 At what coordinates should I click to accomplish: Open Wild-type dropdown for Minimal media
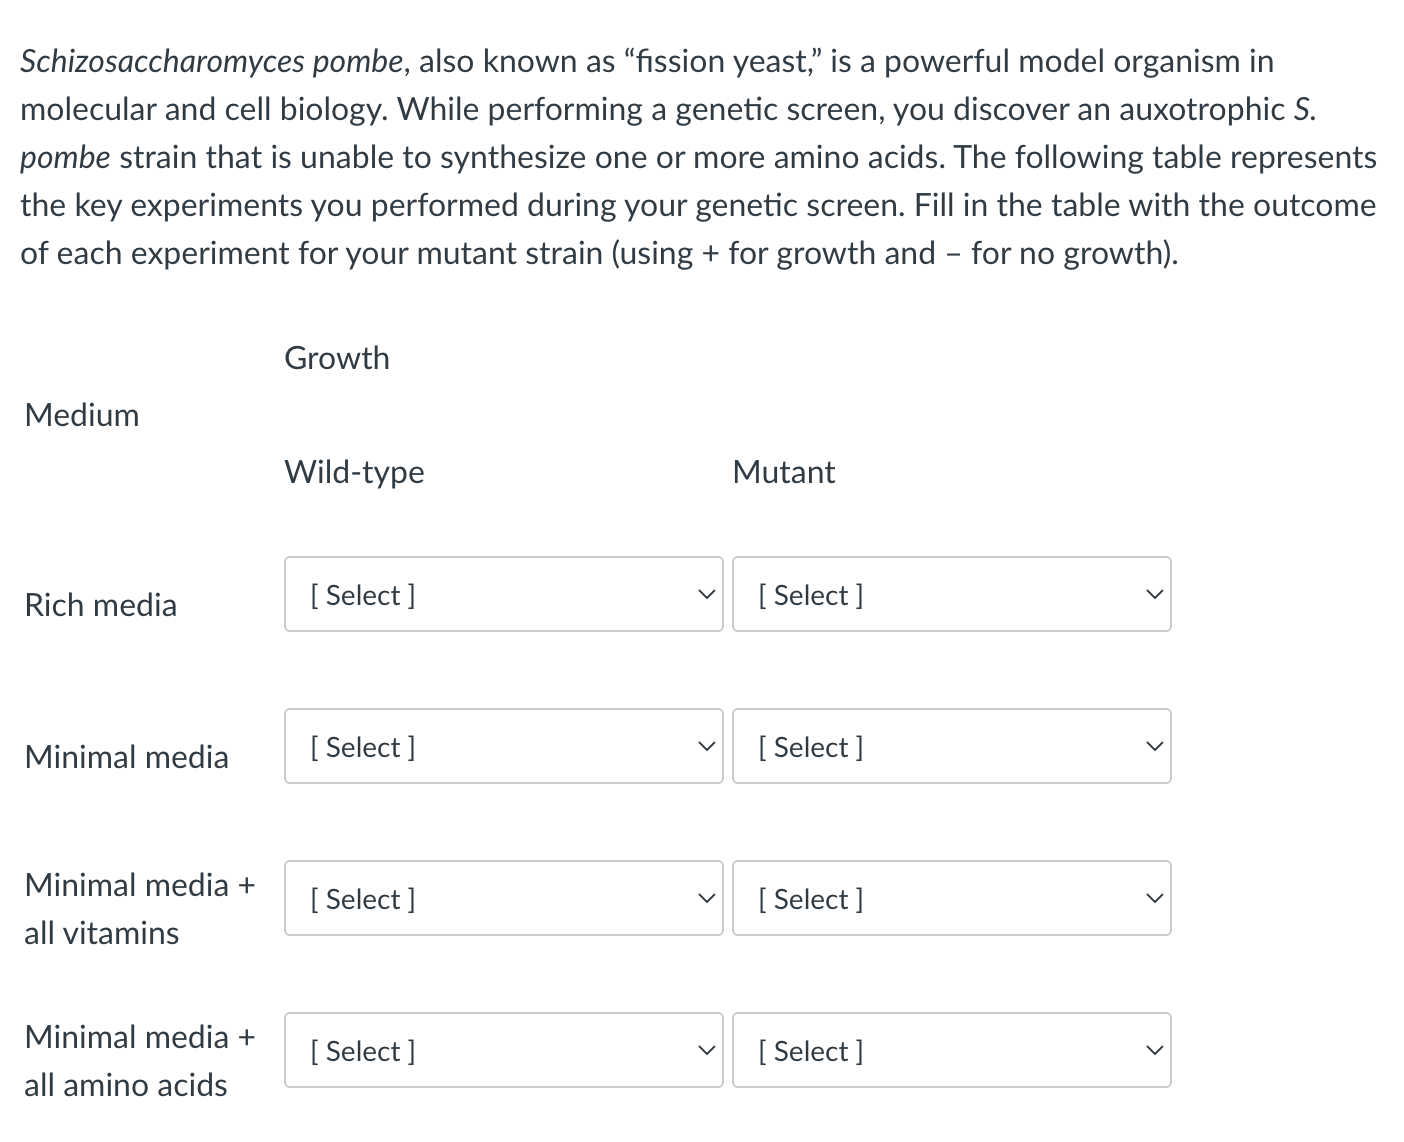(503, 746)
